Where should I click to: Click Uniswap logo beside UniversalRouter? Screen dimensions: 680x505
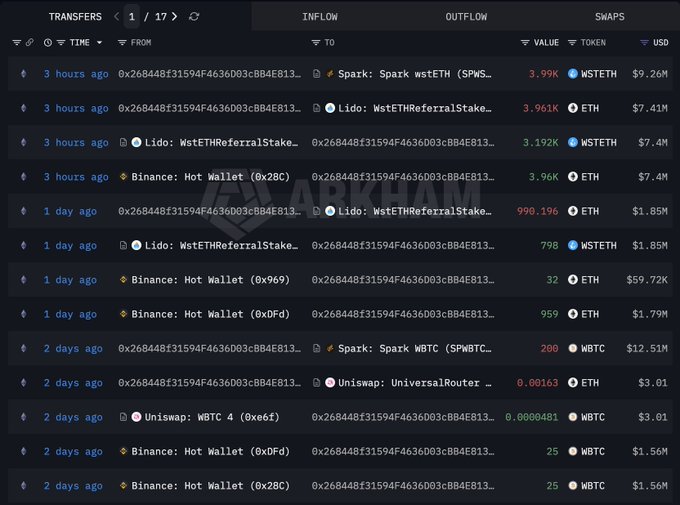[x=330, y=382]
